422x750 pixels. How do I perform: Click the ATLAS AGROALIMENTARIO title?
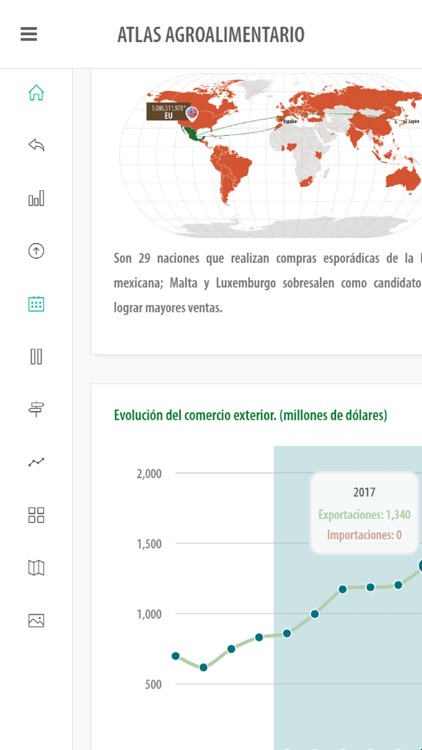tap(211, 35)
